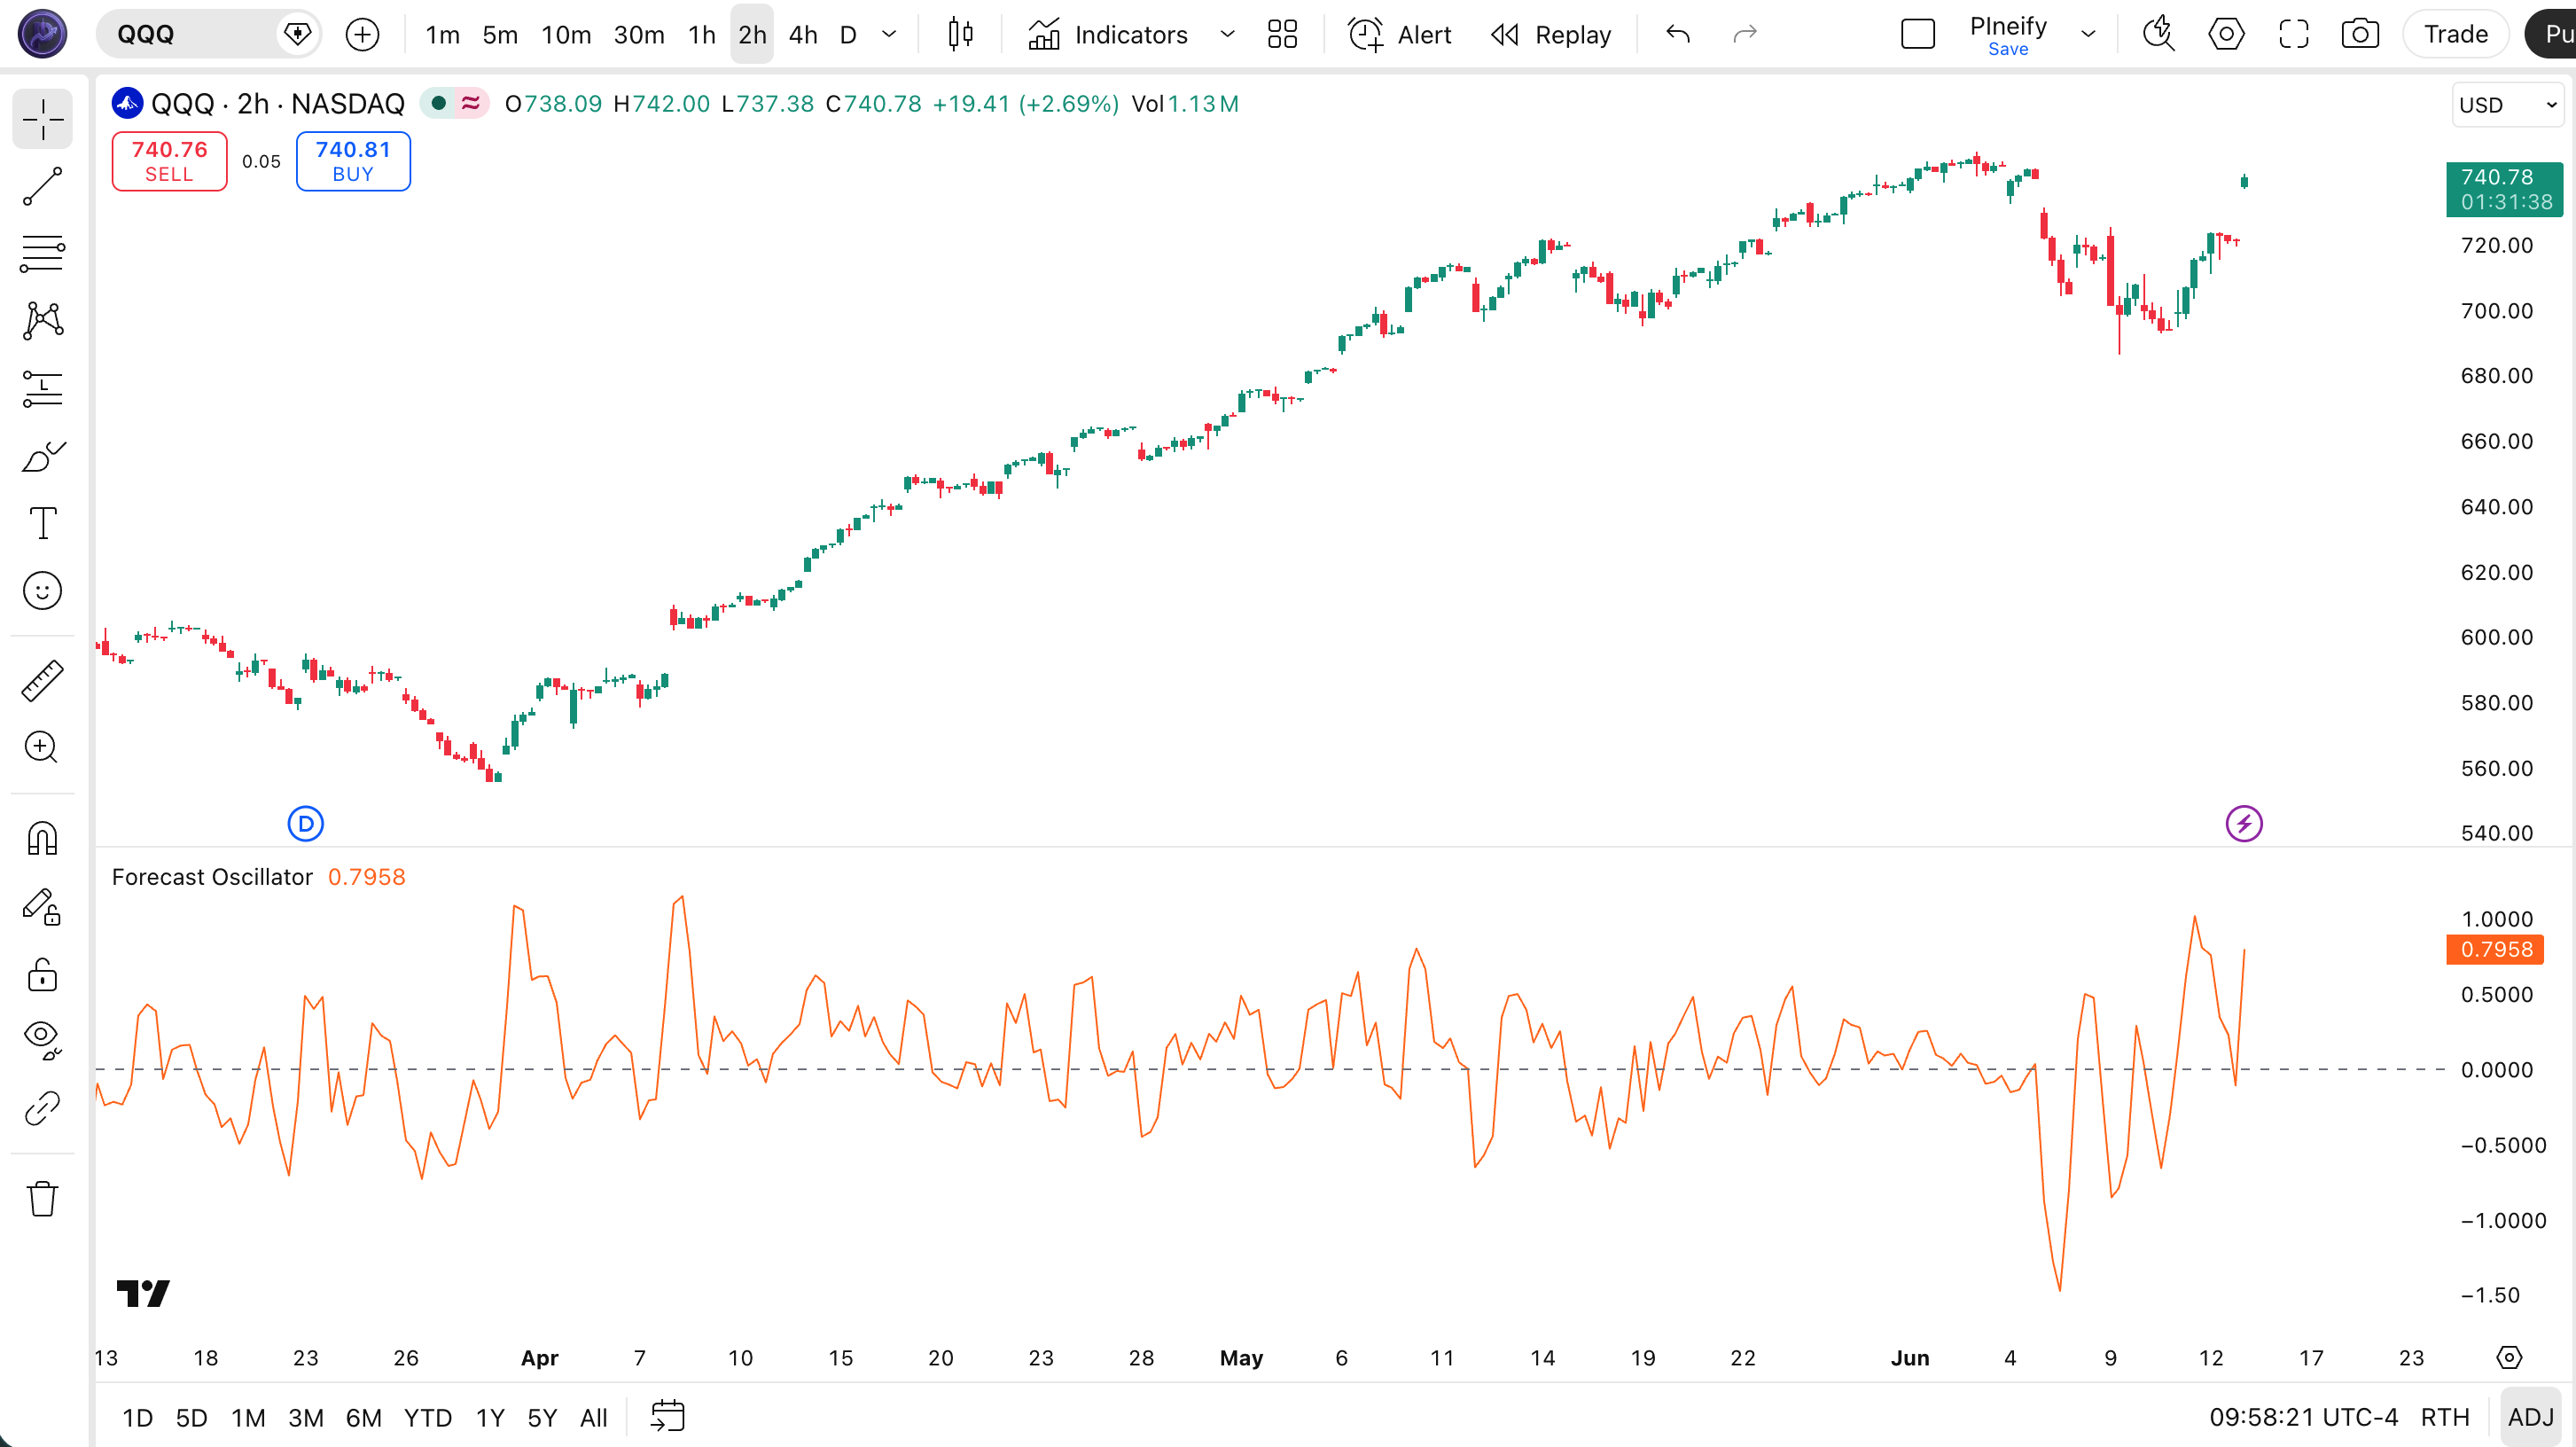
Task: Switch to 5m timeframe
Action: (x=500, y=35)
